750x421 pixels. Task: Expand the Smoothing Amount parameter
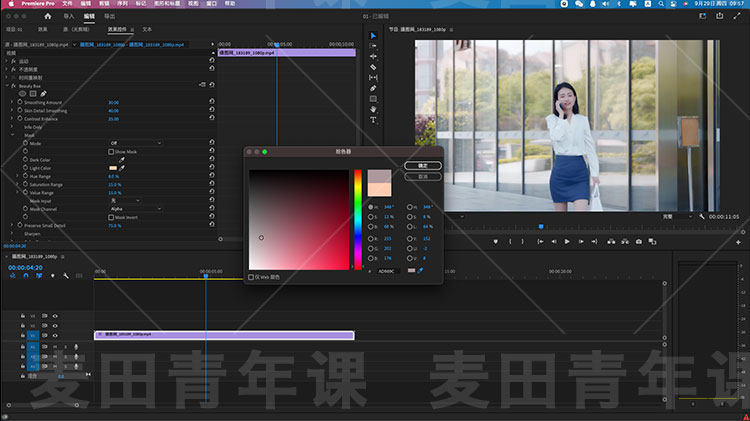coord(13,102)
